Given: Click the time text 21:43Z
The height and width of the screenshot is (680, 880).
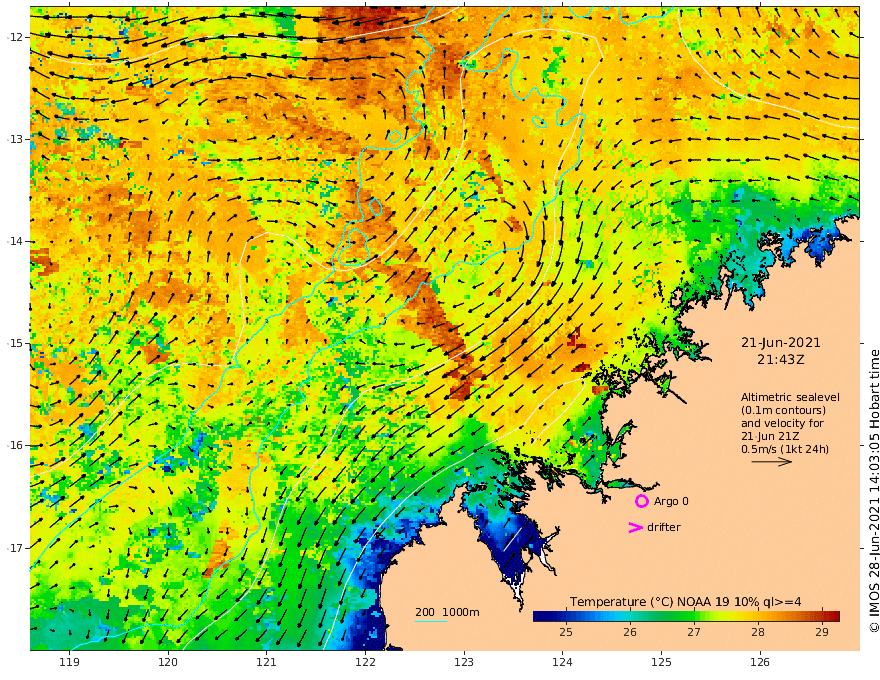Looking at the screenshot, I should (781, 360).
